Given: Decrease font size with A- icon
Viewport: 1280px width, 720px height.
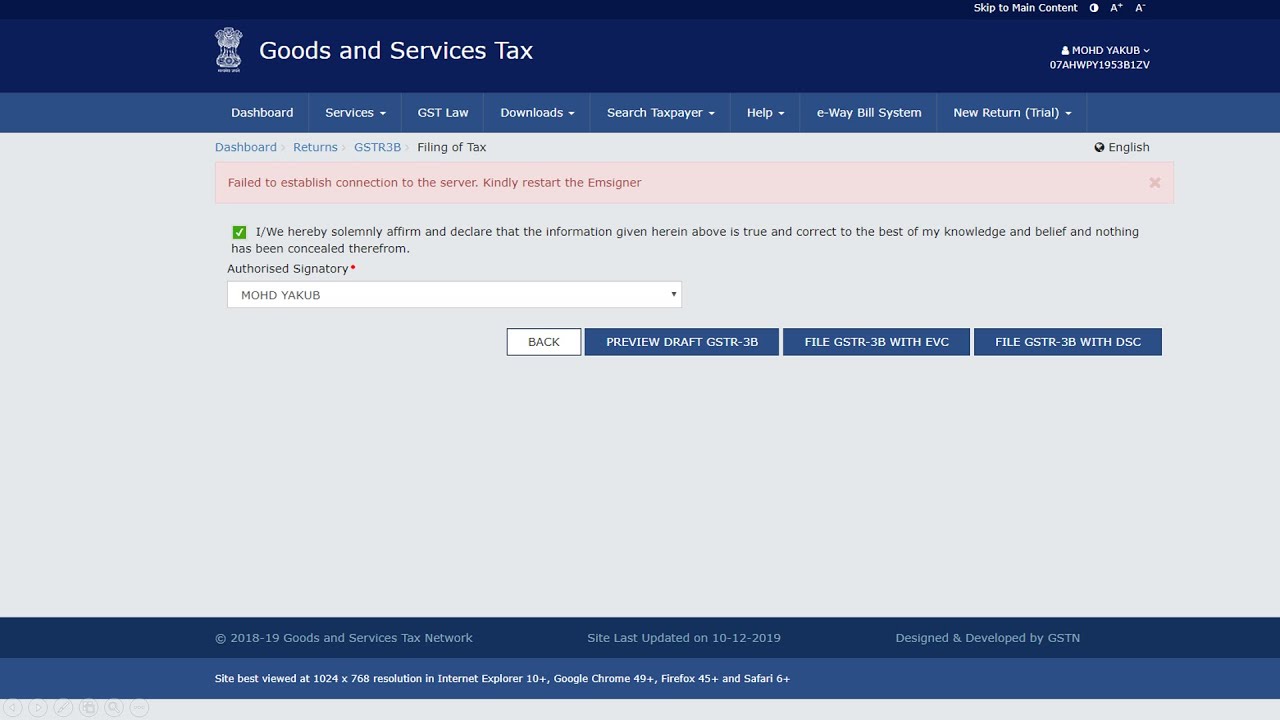Looking at the screenshot, I should 1140,8.
